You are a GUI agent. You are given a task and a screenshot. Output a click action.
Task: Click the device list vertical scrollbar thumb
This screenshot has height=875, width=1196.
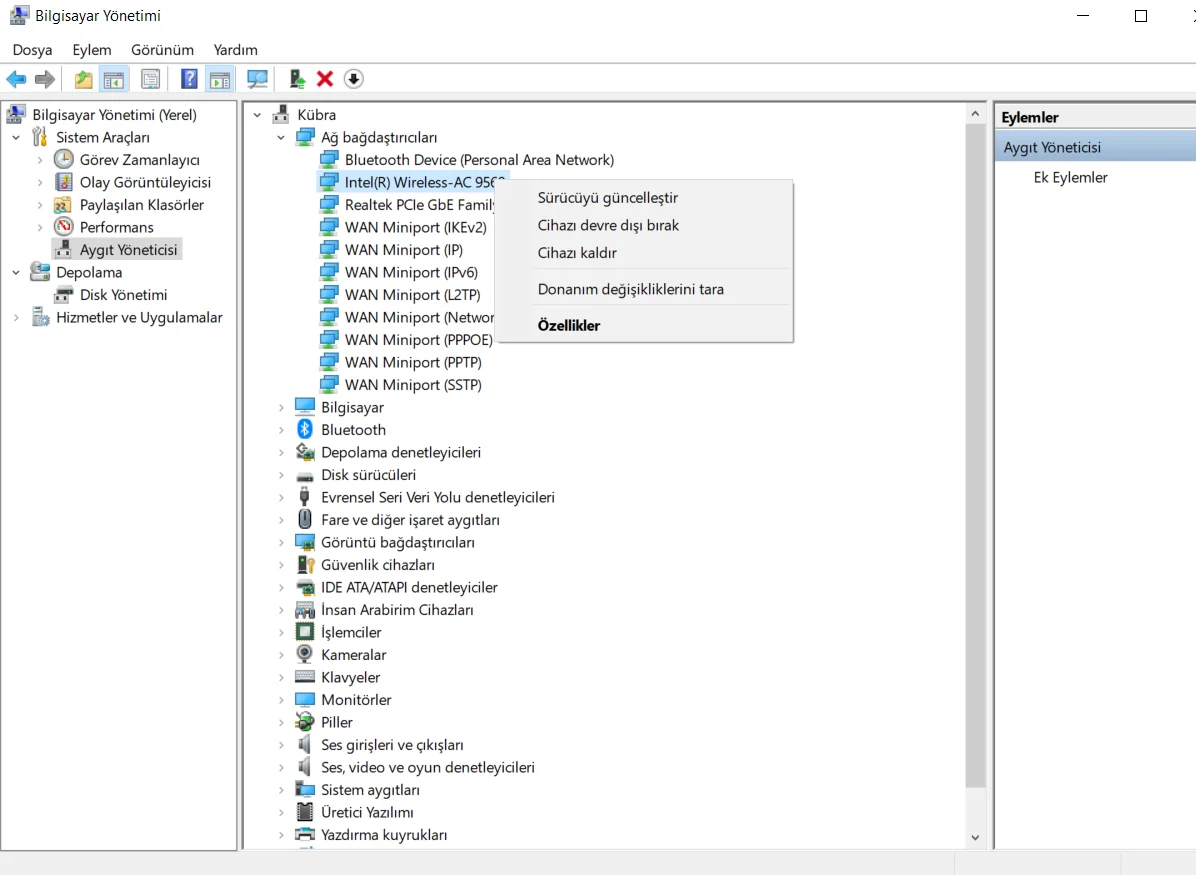[975, 455]
